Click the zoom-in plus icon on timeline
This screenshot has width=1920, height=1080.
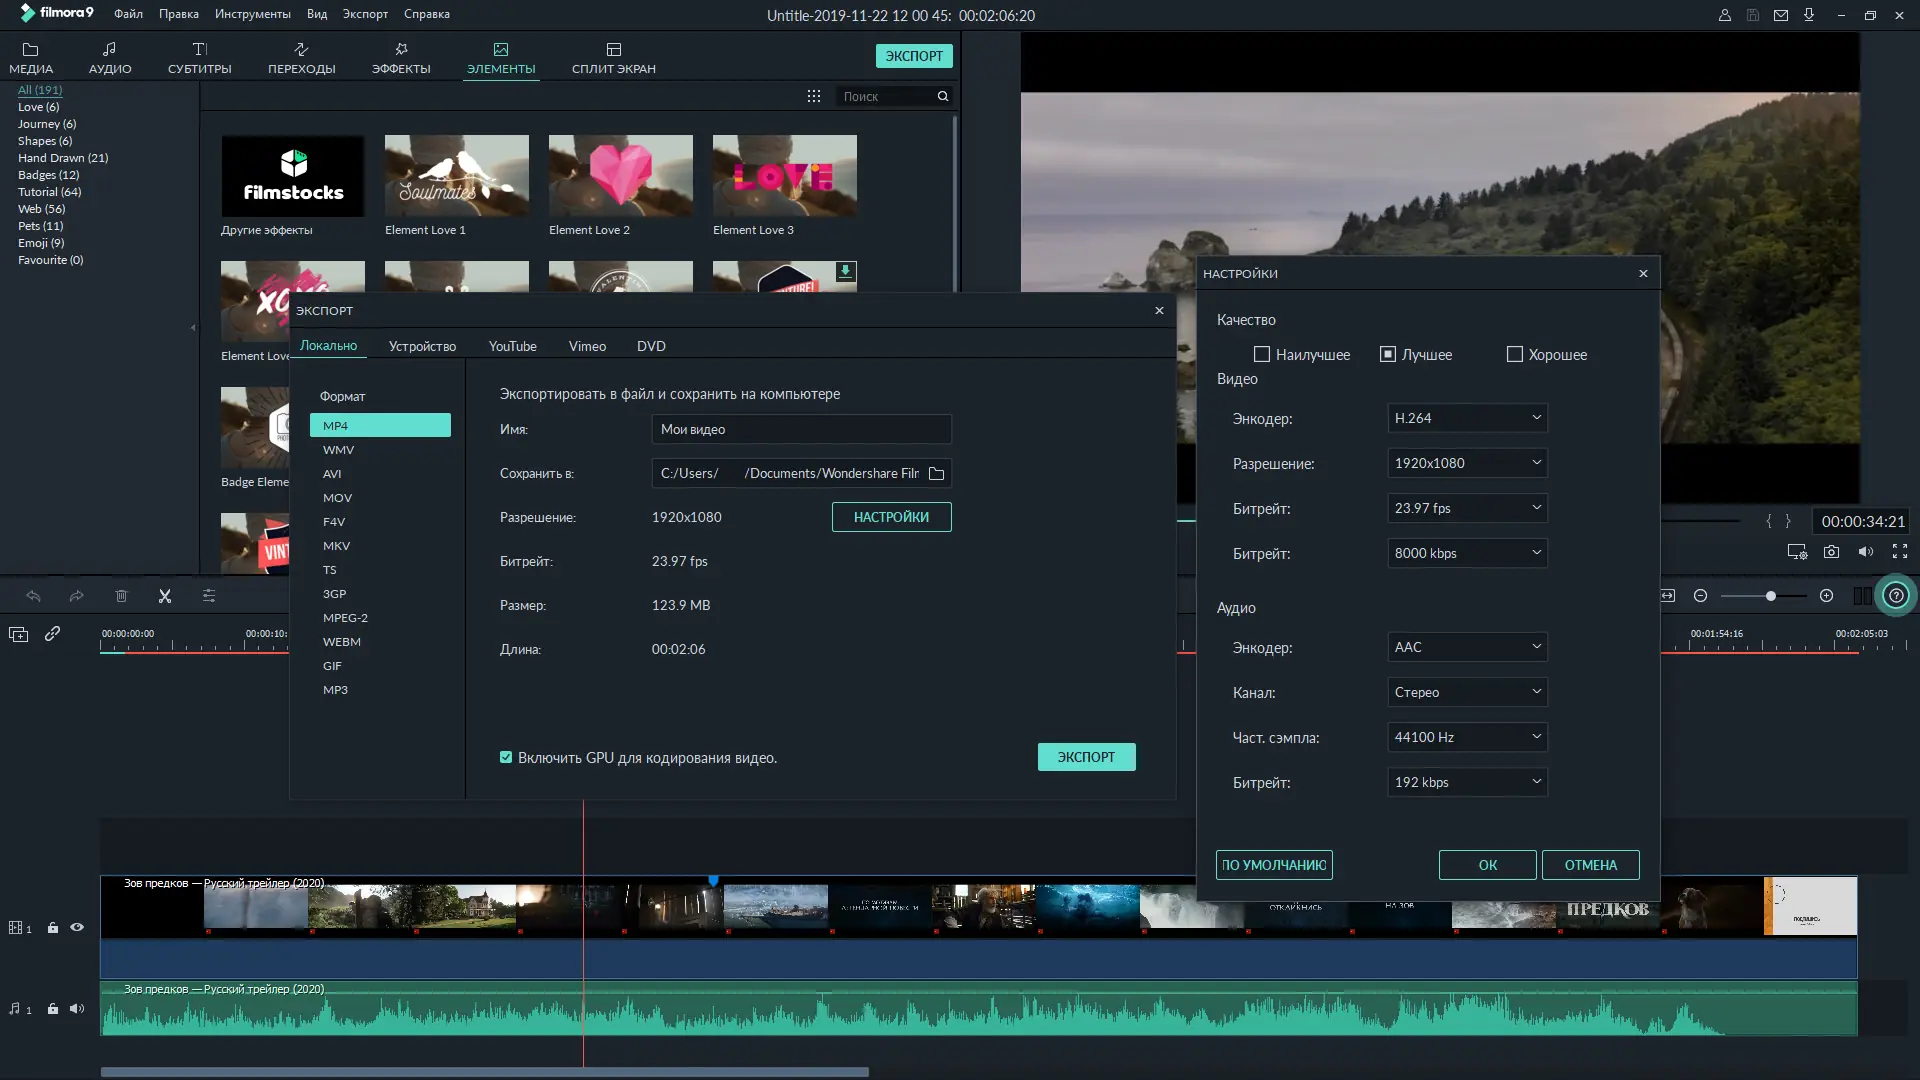click(x=1826, y=596)
